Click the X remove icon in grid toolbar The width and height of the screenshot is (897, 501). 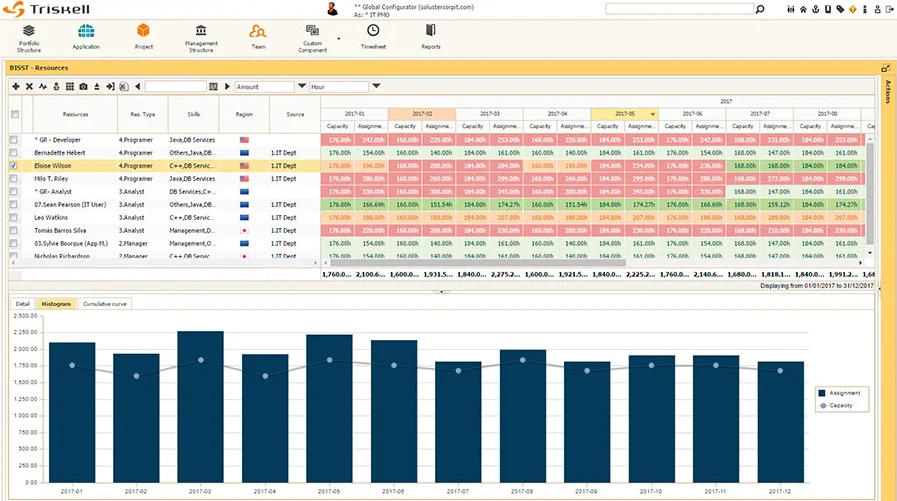tap(29, 86)
